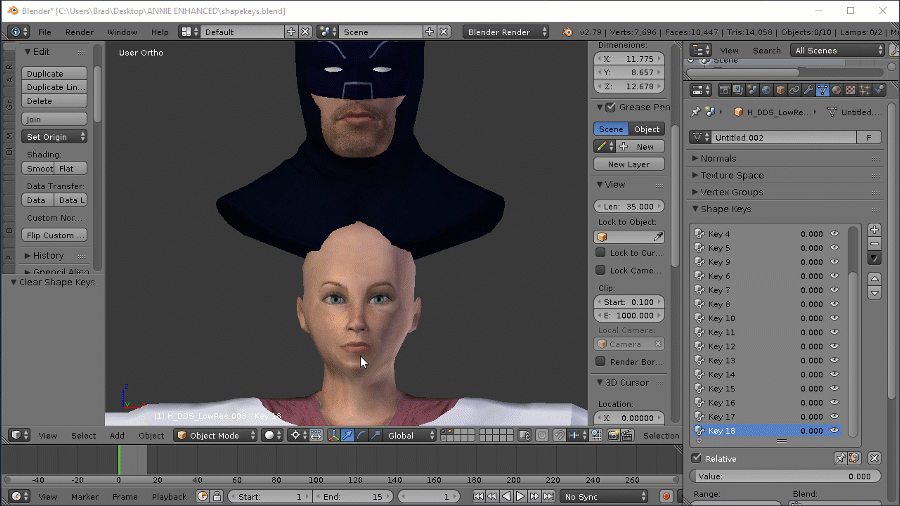The image size is (900, 506).
Task: Open the Object Mode dropdown
Action: pos(214,435)
